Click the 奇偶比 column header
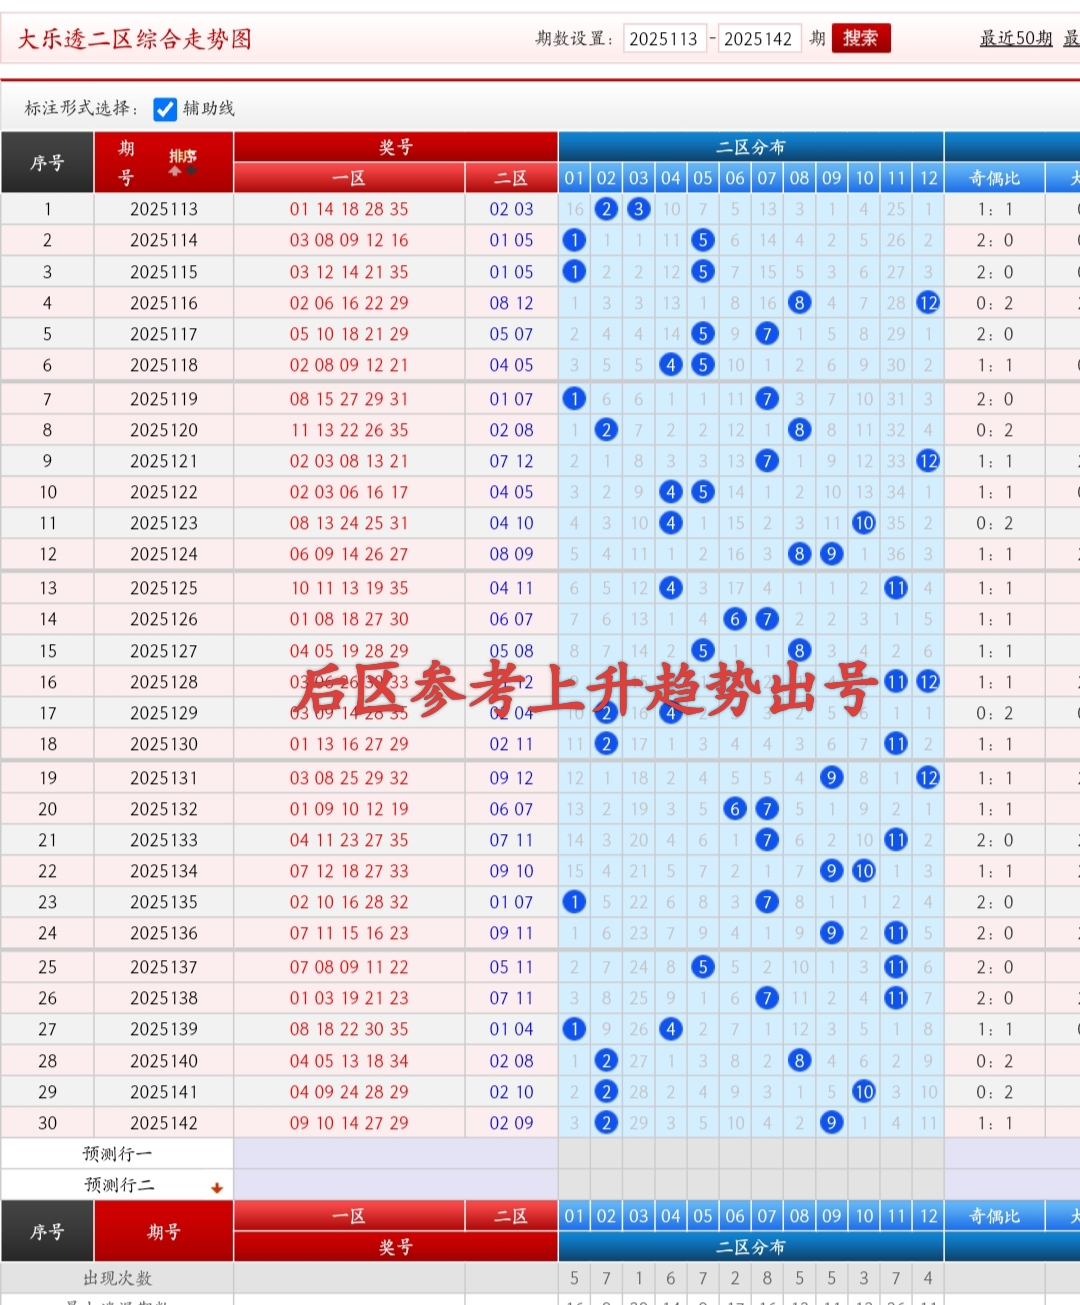This screenshot has width=1080, height=1305. [x=994, y=177]
